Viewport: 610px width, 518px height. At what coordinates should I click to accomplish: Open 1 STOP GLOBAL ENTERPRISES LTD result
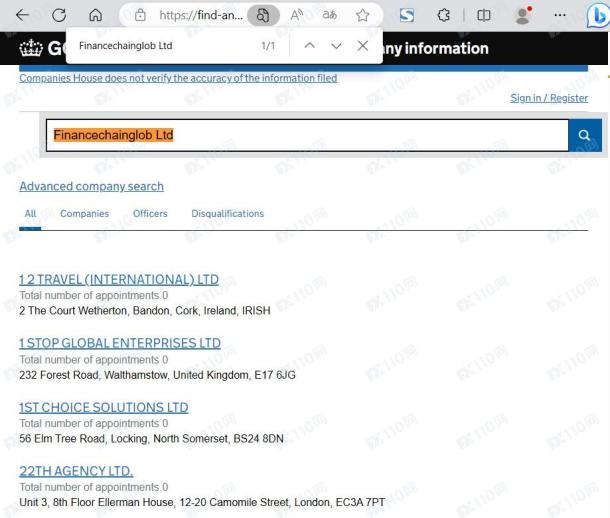120,343
